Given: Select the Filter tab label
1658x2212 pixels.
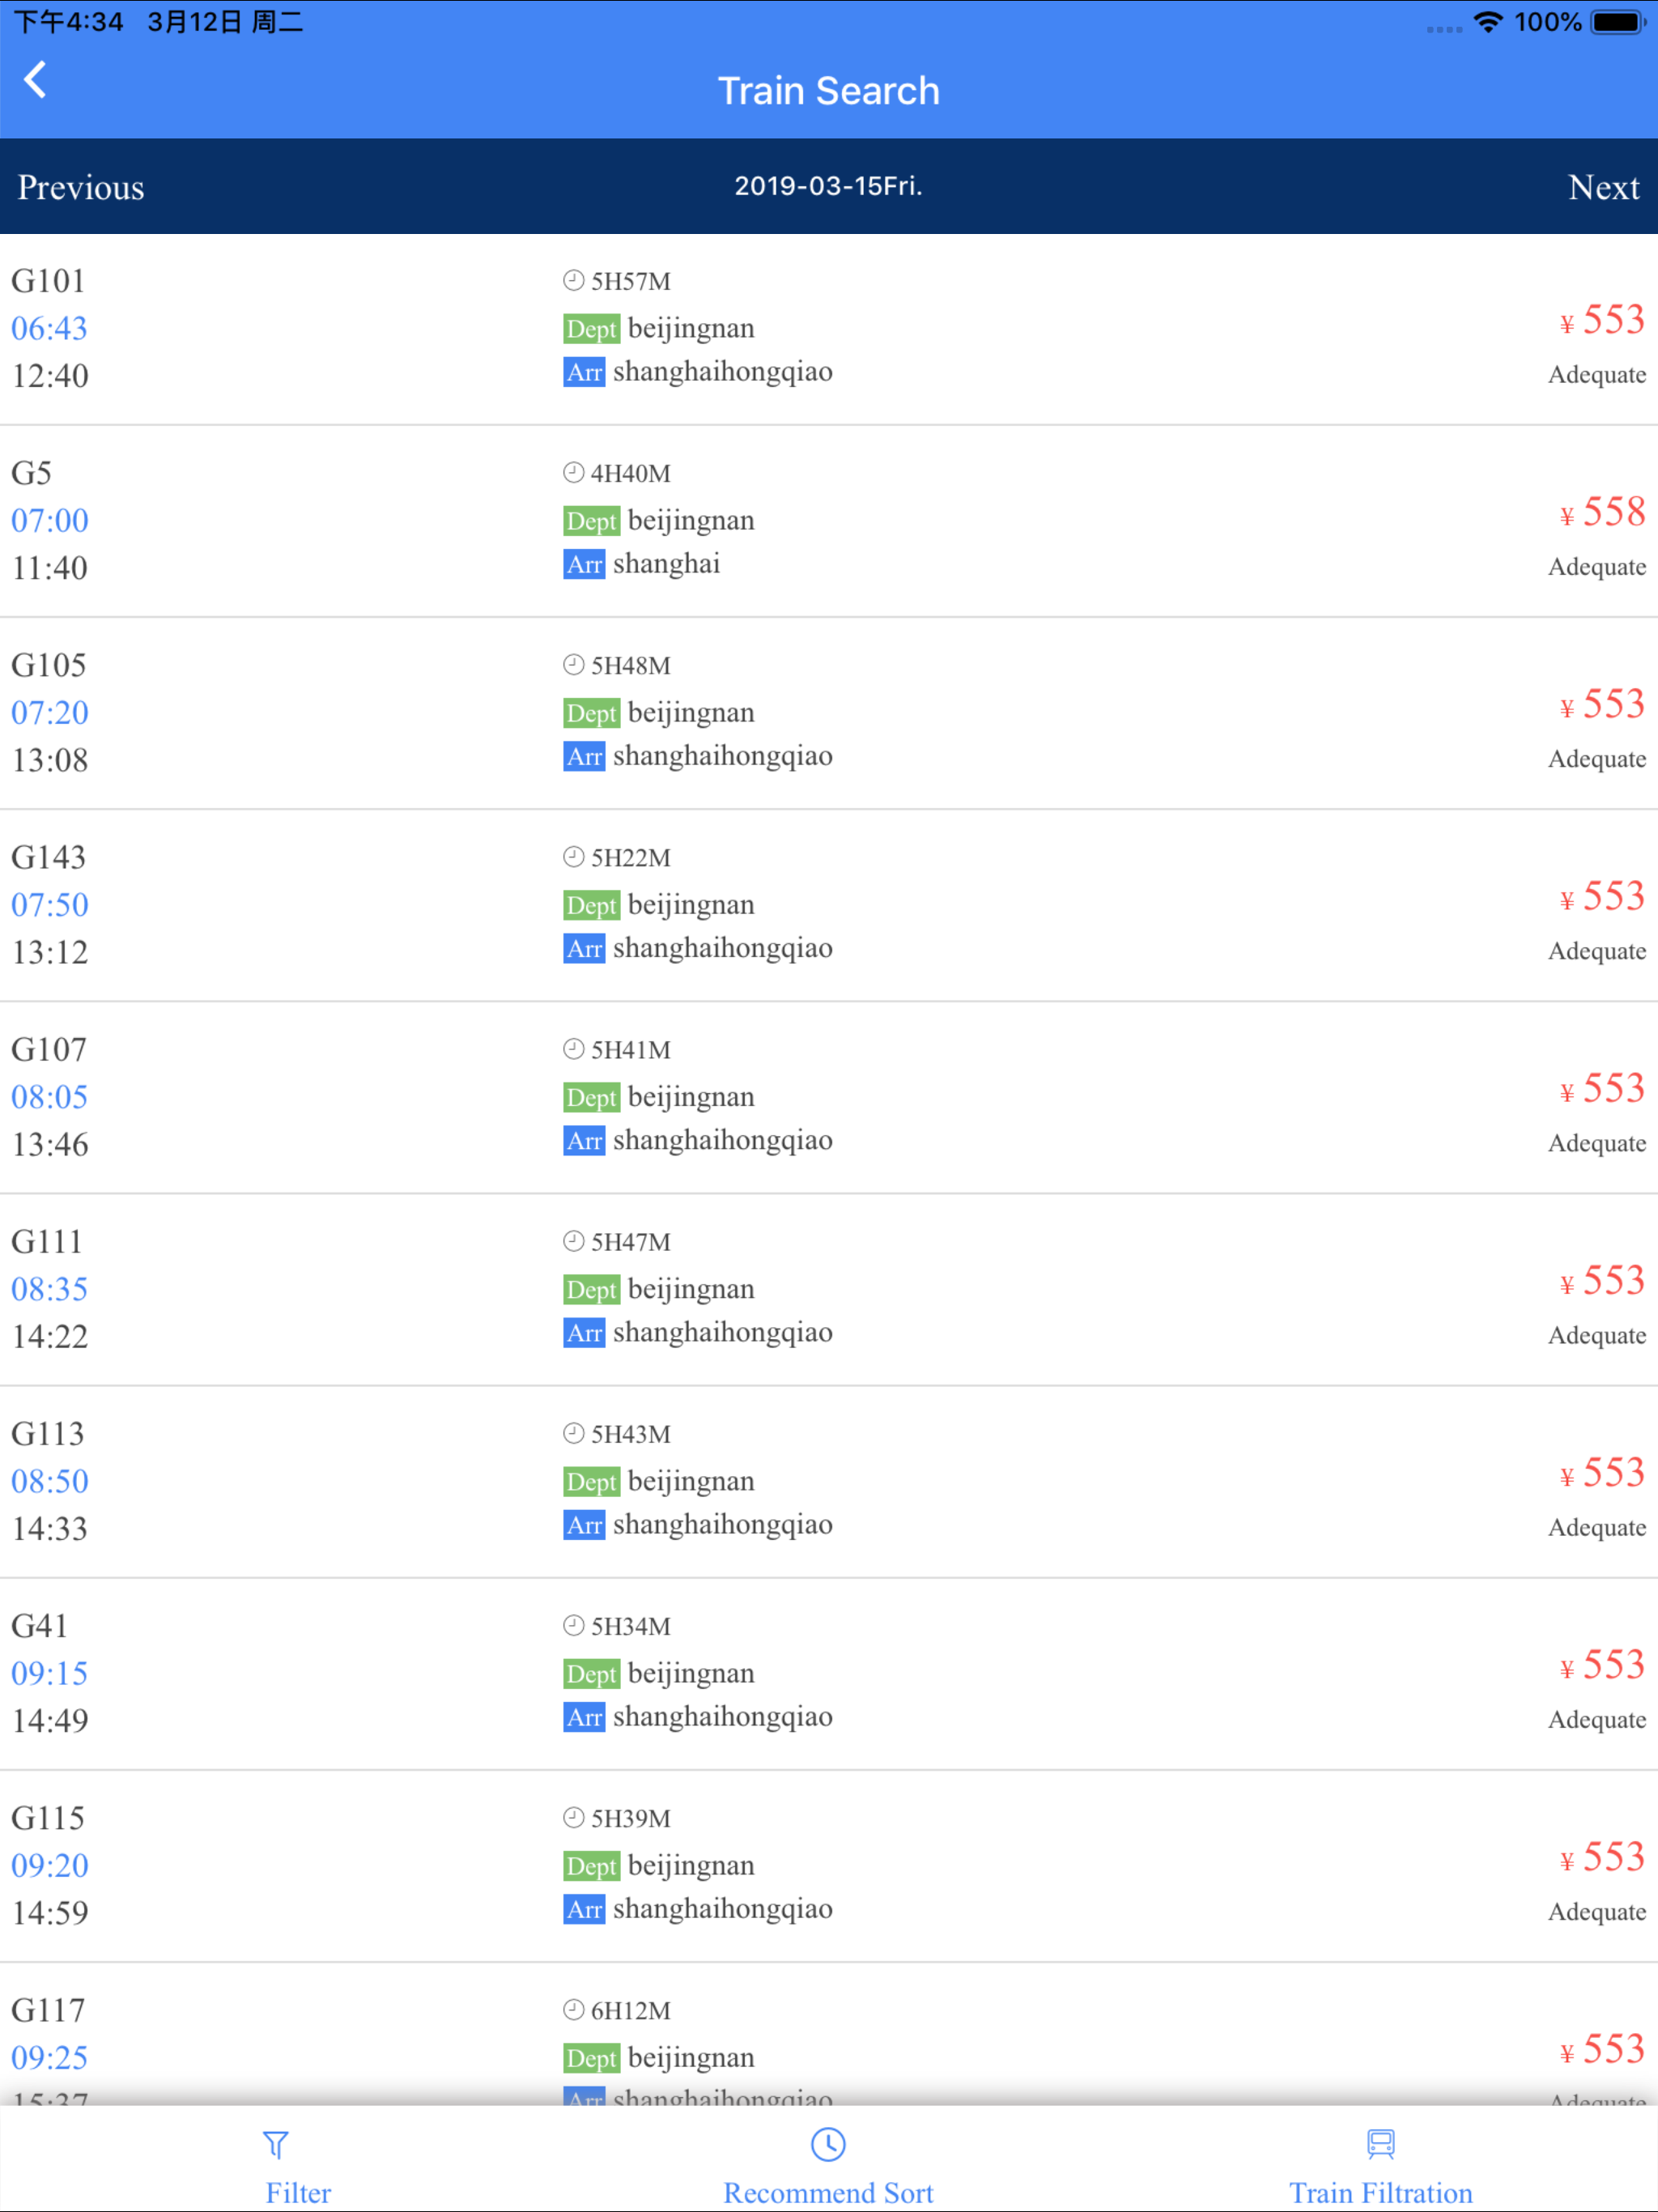Looking at the screenshot, I should (298, 2192).
